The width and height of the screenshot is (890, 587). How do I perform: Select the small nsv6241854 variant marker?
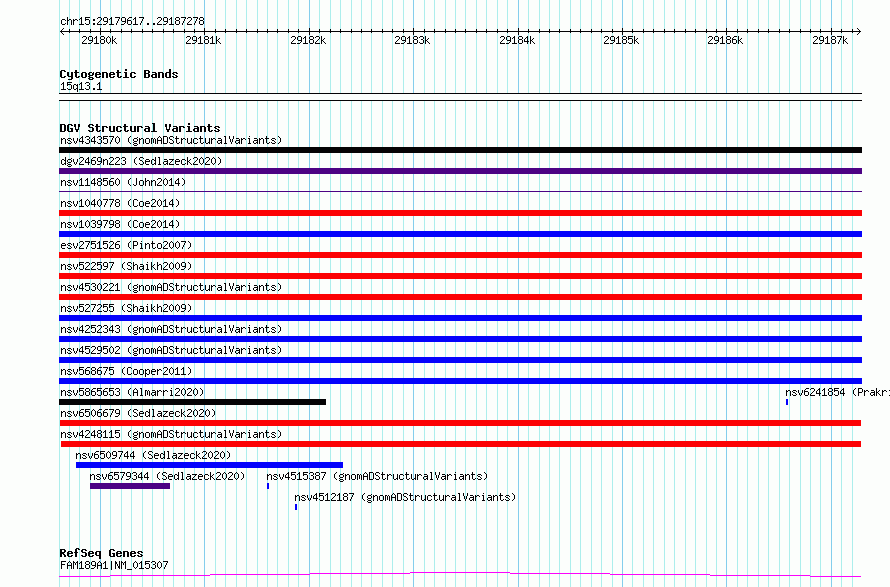787,402
